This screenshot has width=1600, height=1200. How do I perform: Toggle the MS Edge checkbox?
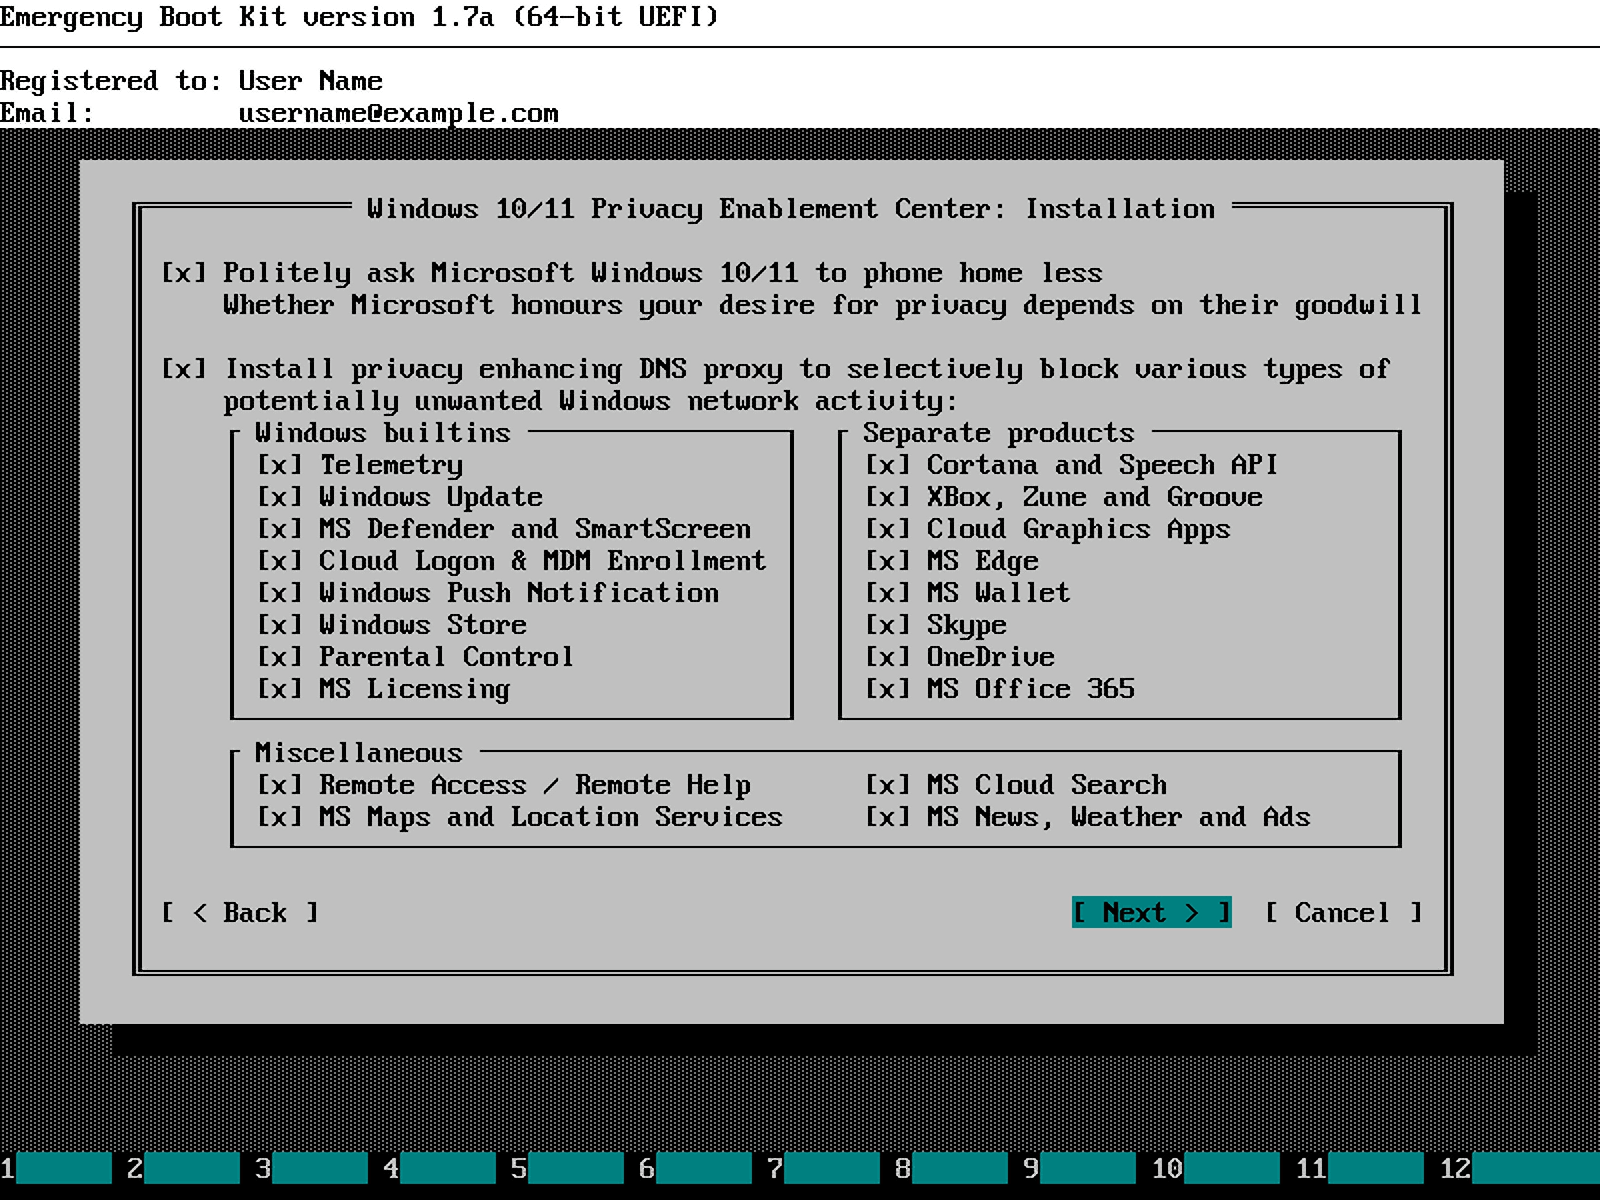pos(888,561)
